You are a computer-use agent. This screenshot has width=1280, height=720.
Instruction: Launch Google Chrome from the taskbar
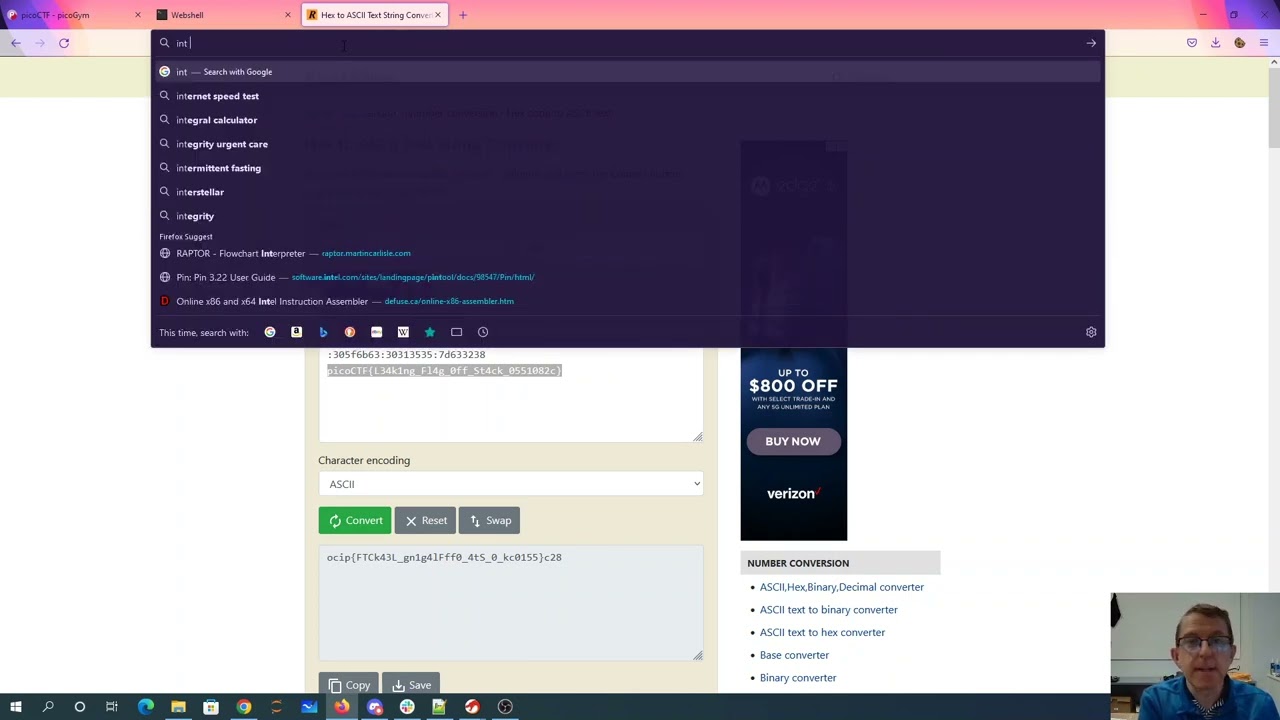(244, 707)
